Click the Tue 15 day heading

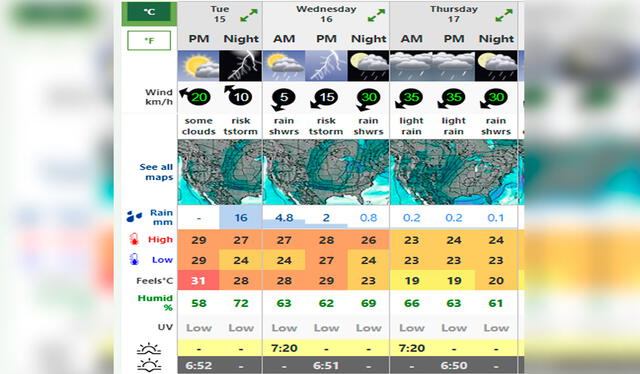(220, 14)
